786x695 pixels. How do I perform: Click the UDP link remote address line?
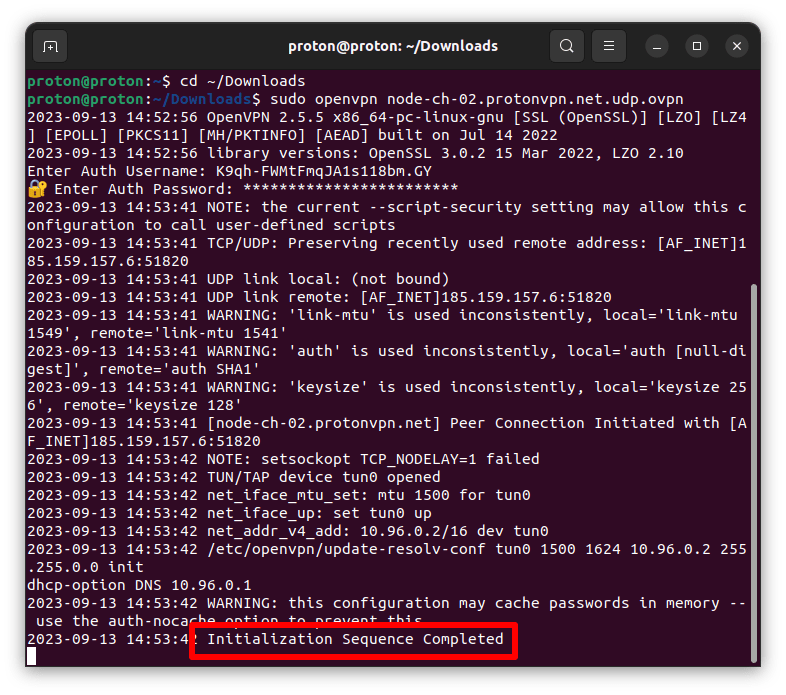pos(319,297)
